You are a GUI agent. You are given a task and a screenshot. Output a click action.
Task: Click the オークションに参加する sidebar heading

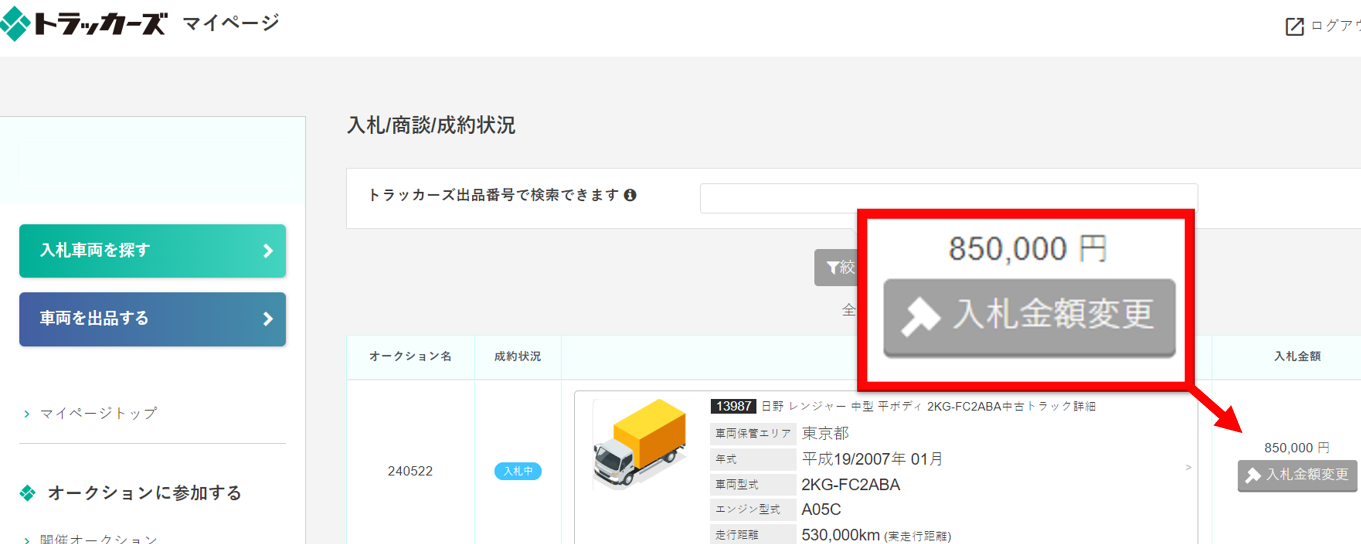click(145, 493)
